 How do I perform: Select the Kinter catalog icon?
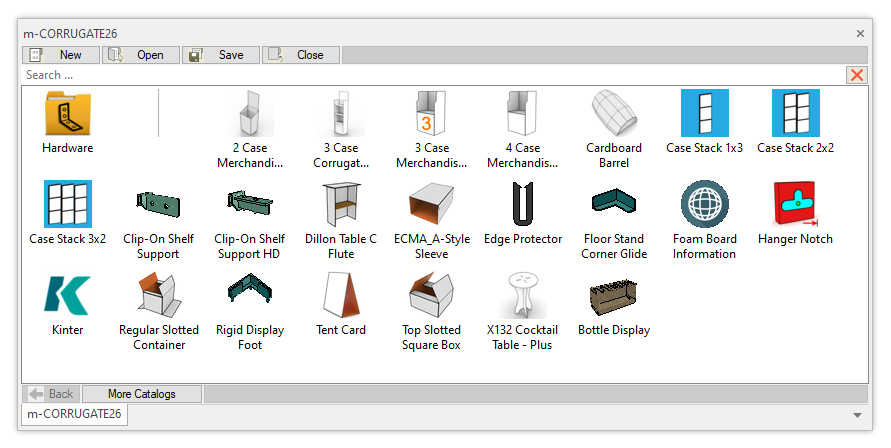(x=68, y=296)
